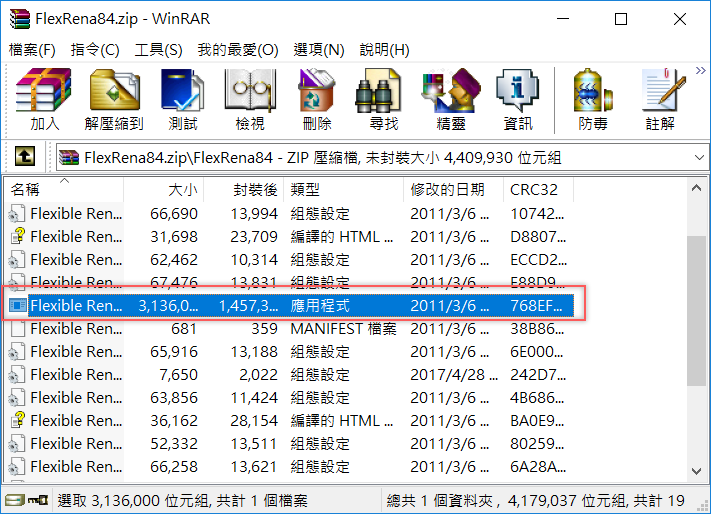The image size is (711, 514).
Task: Click the key icon in status bar
Action: 38,500
